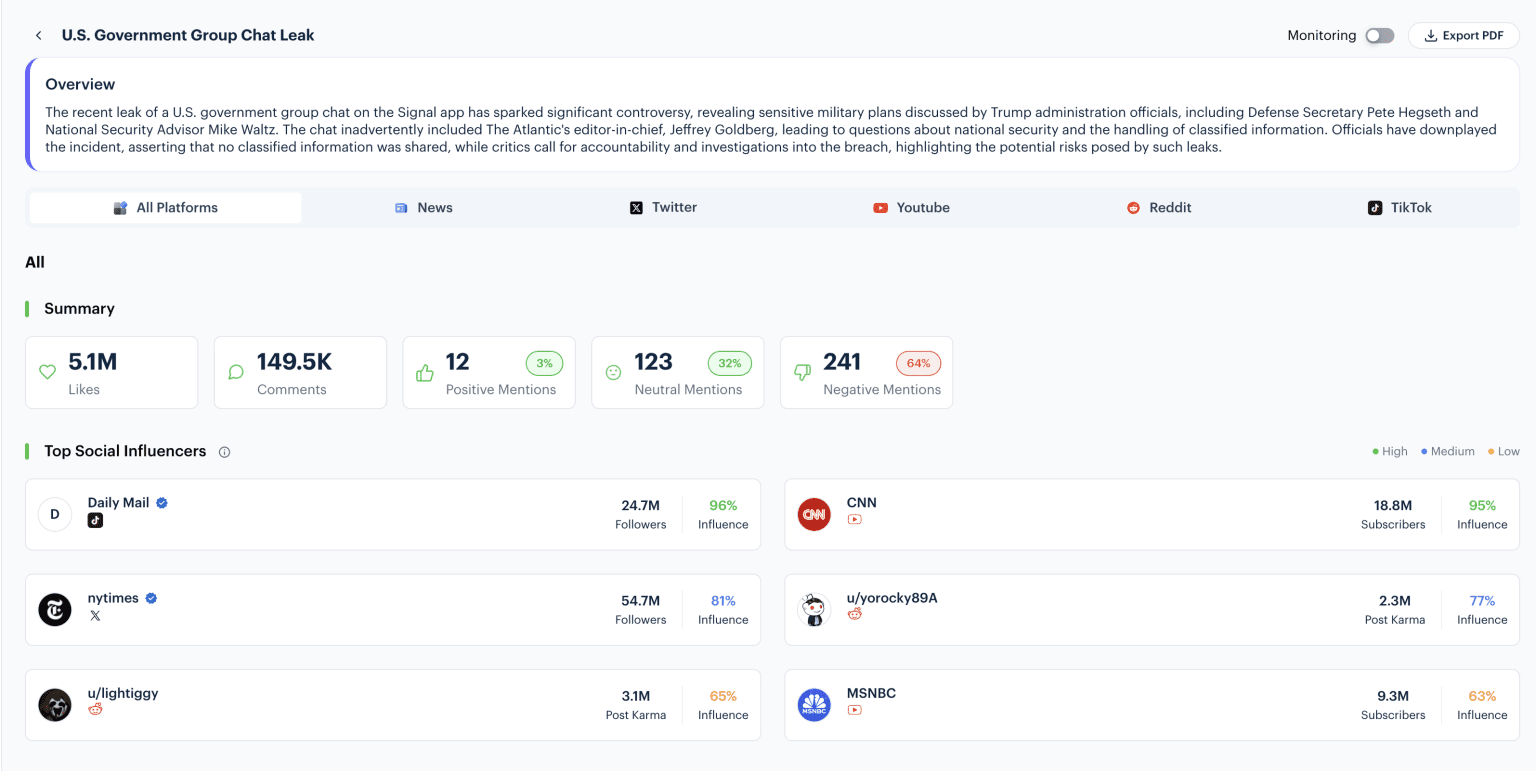Click the 64% Negative Mentions badge
The width and height of the screenshot is (1536, 771).
click(918, 363)
